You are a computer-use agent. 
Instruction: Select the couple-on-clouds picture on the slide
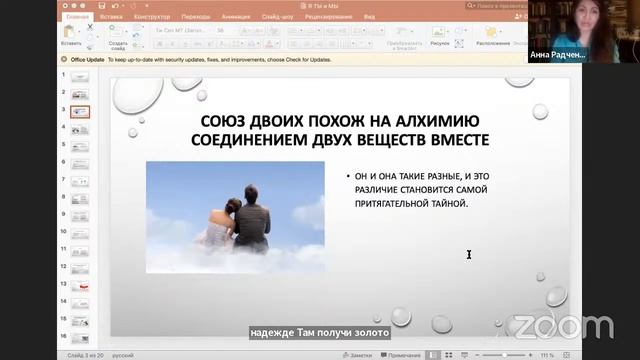pos(235,217)
